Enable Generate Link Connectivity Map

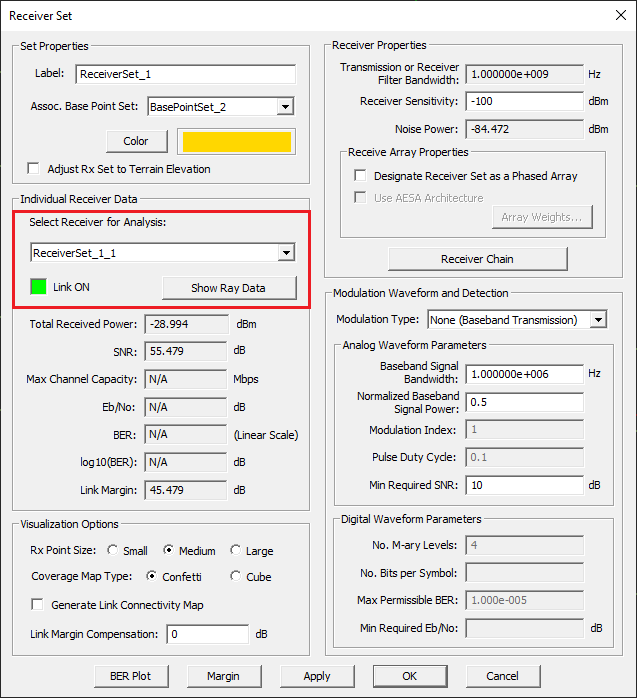coord(37,605)
